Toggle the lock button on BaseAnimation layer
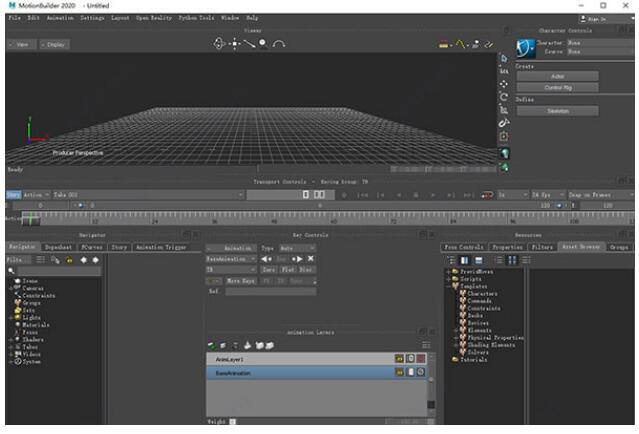639x434 pixels. tap(410, 372)
